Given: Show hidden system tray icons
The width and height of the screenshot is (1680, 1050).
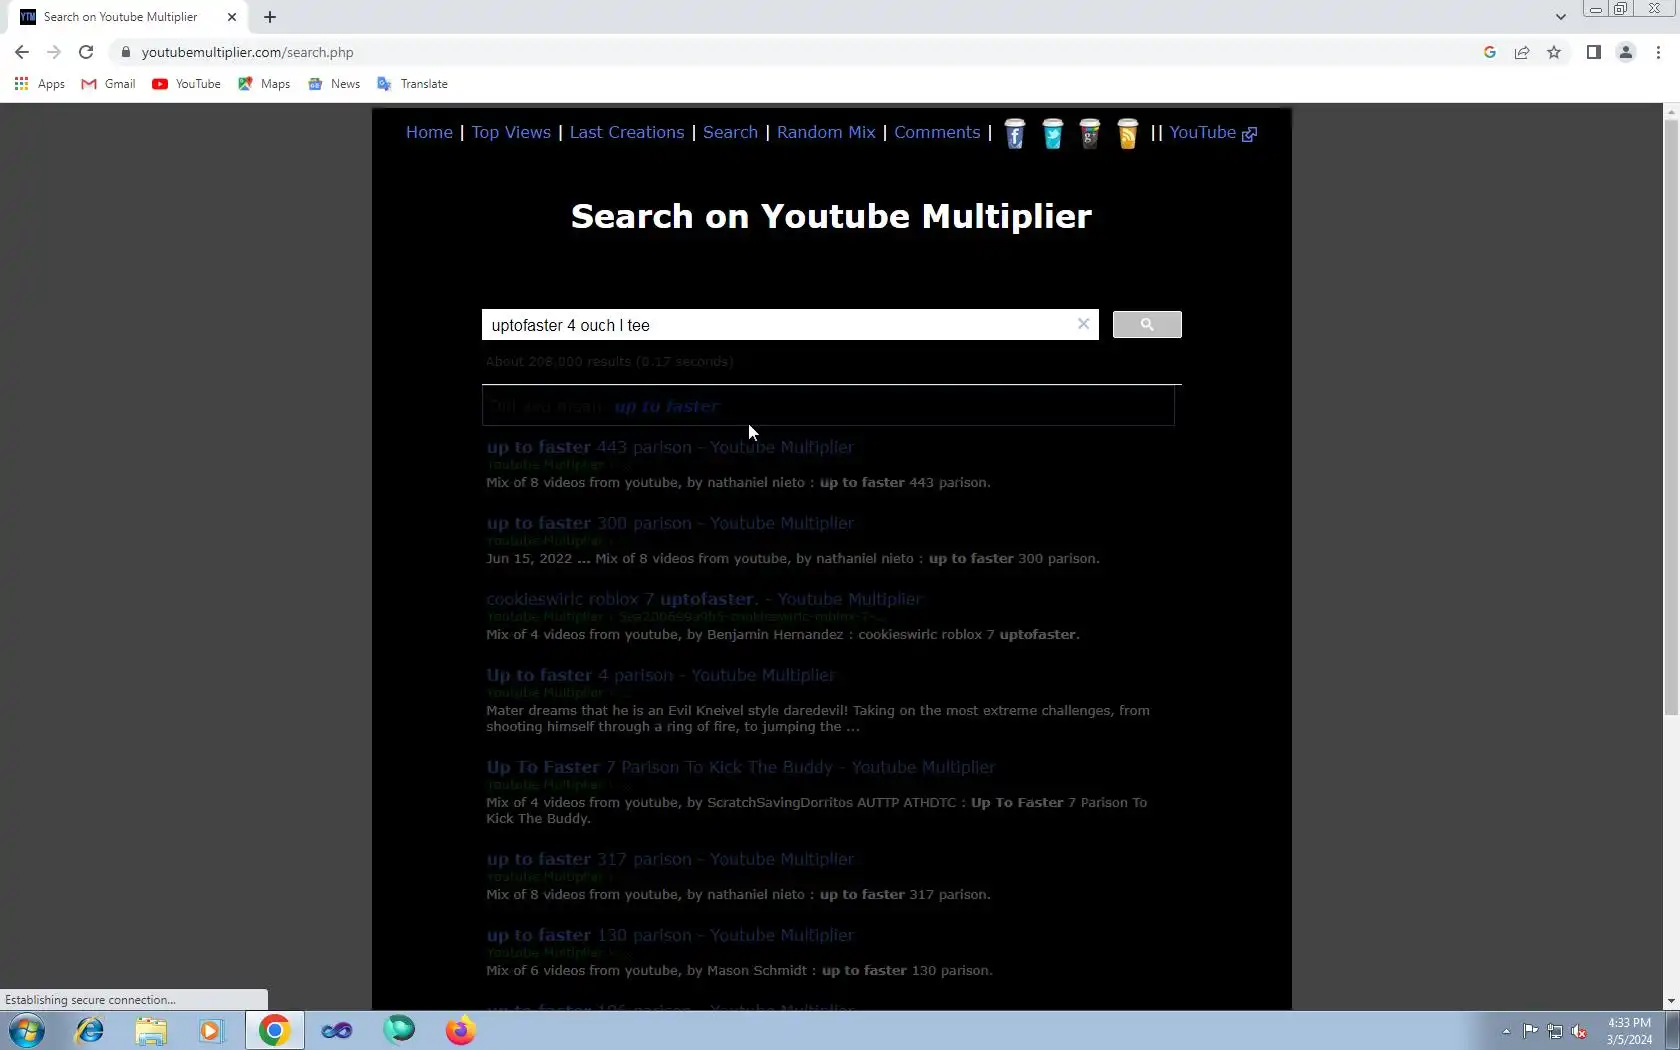Looking at the screenshot, I should coord(1506,1031).
